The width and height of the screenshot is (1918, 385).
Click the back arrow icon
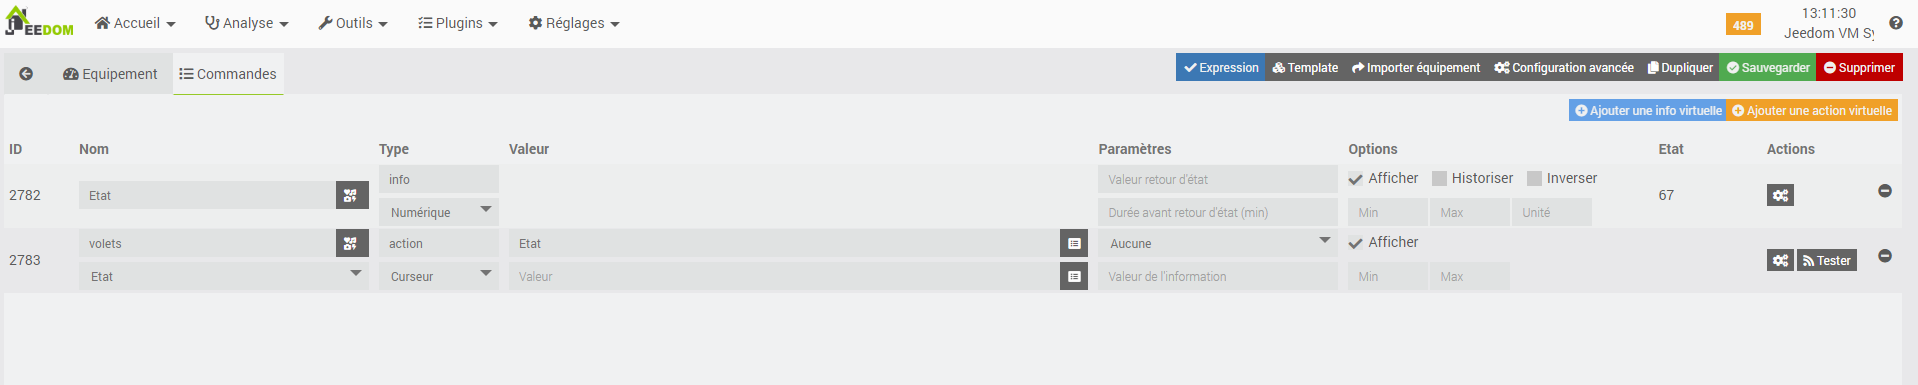[x=26, y=74]
